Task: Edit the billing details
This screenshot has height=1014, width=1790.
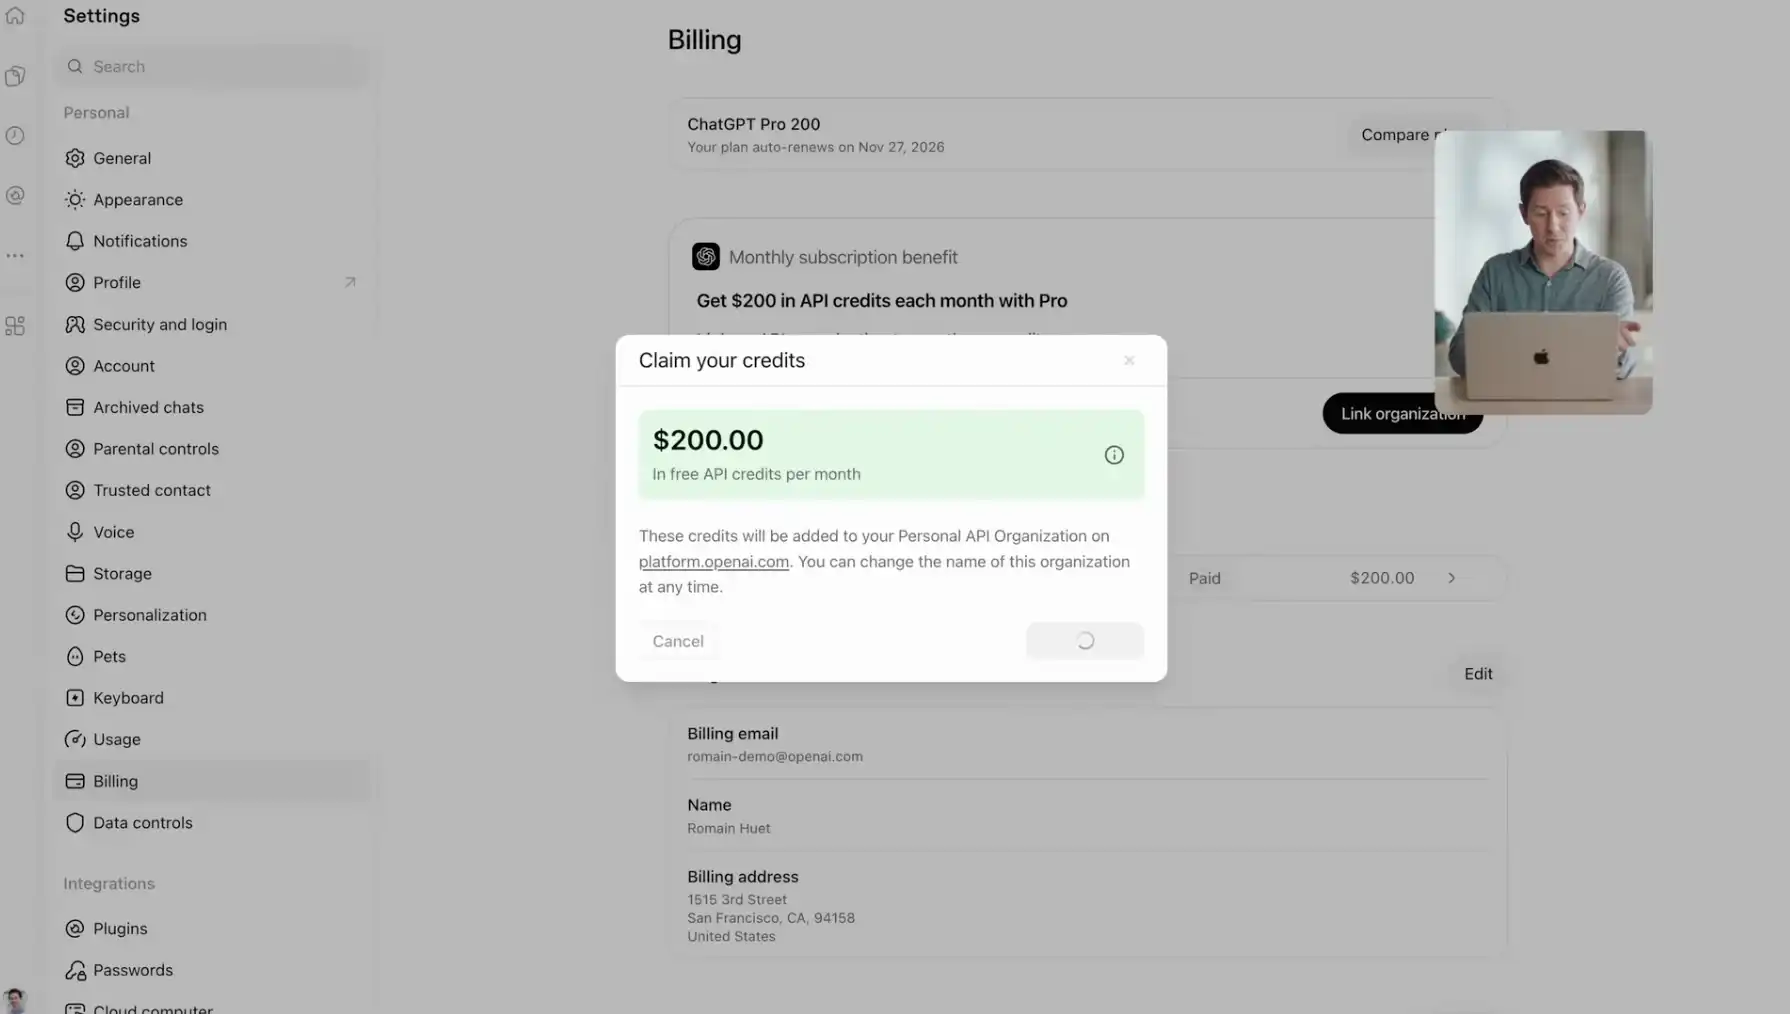Action: (1478, 674)
